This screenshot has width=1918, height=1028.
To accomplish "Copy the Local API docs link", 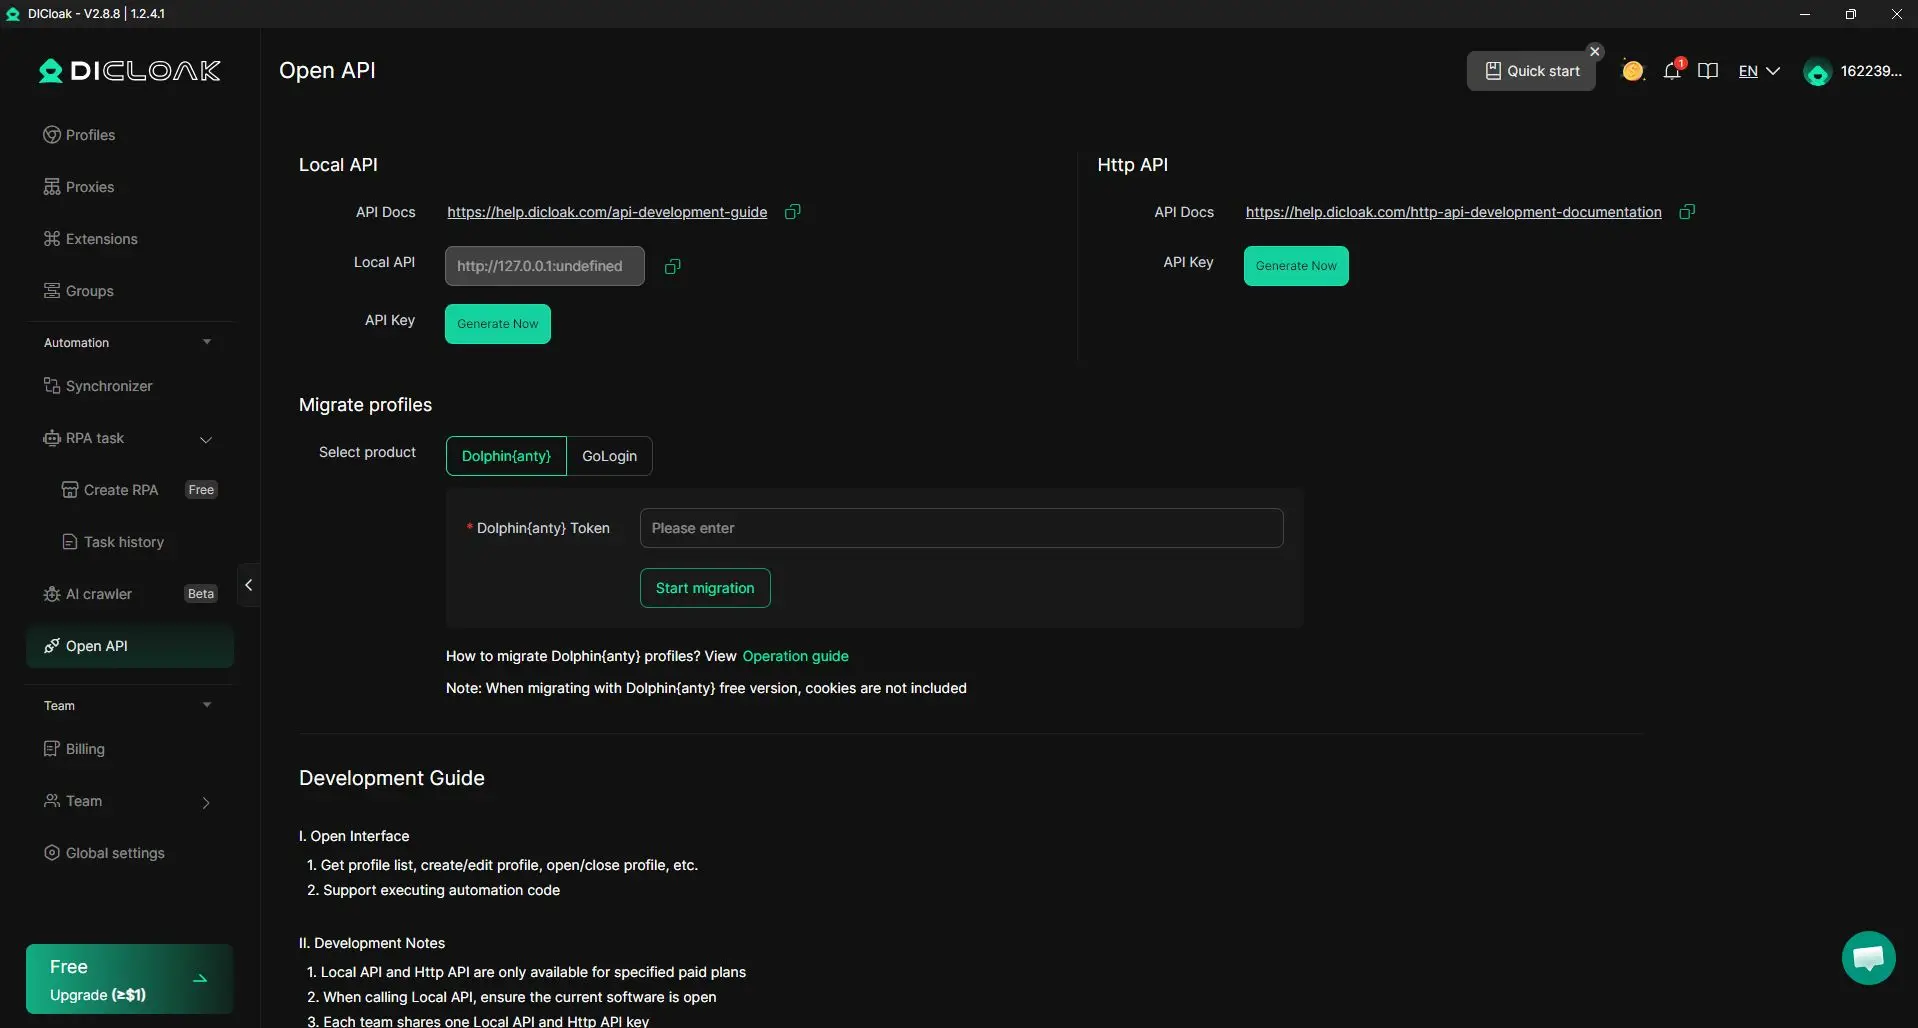I will click(x=792, y=212).
